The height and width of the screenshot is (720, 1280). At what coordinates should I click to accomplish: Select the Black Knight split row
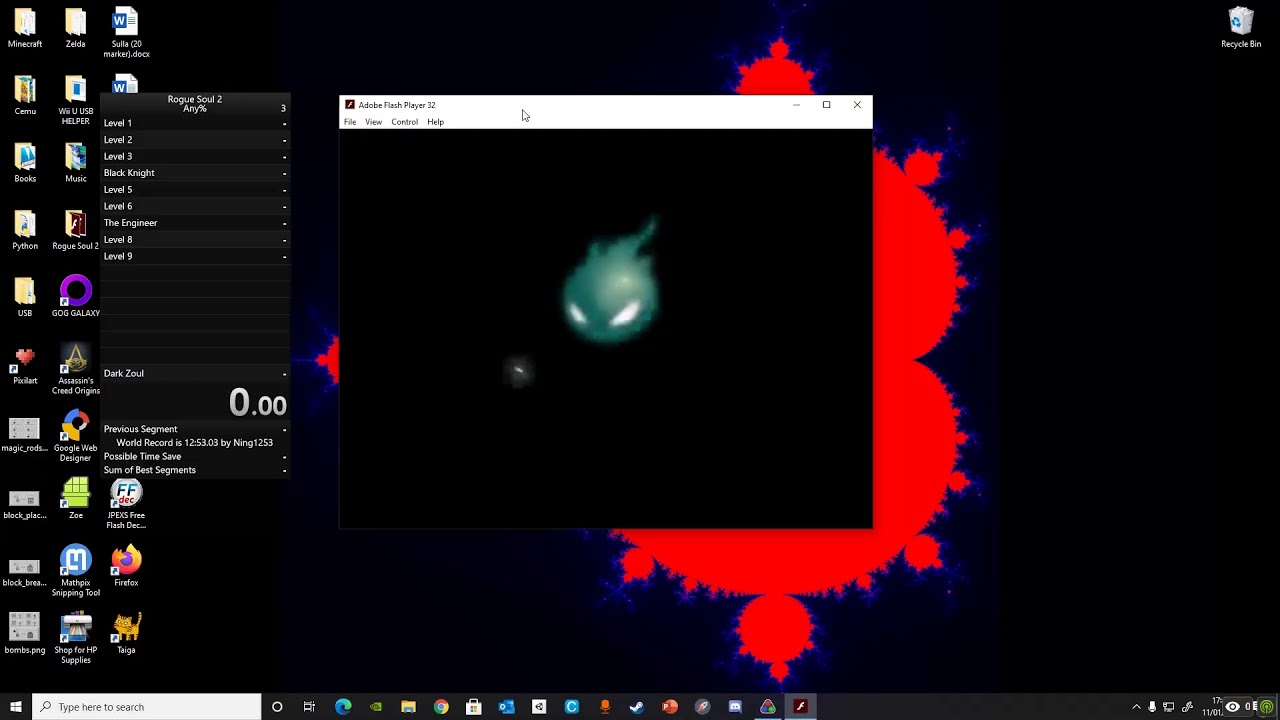195,173
